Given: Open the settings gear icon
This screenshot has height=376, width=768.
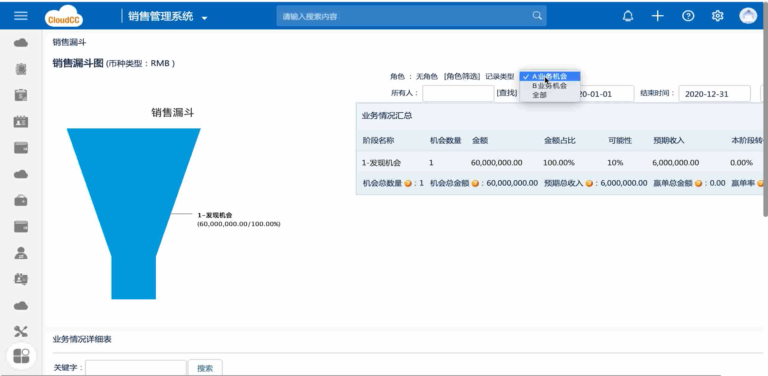Looking at the screenshot, I should click(x=718, y=16).
